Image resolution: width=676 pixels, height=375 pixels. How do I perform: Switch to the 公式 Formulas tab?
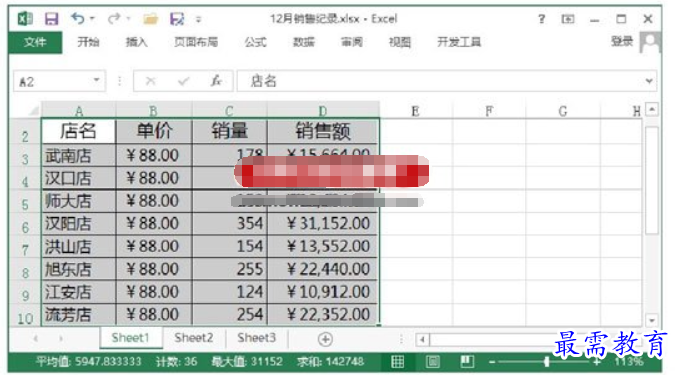[256, 42]
